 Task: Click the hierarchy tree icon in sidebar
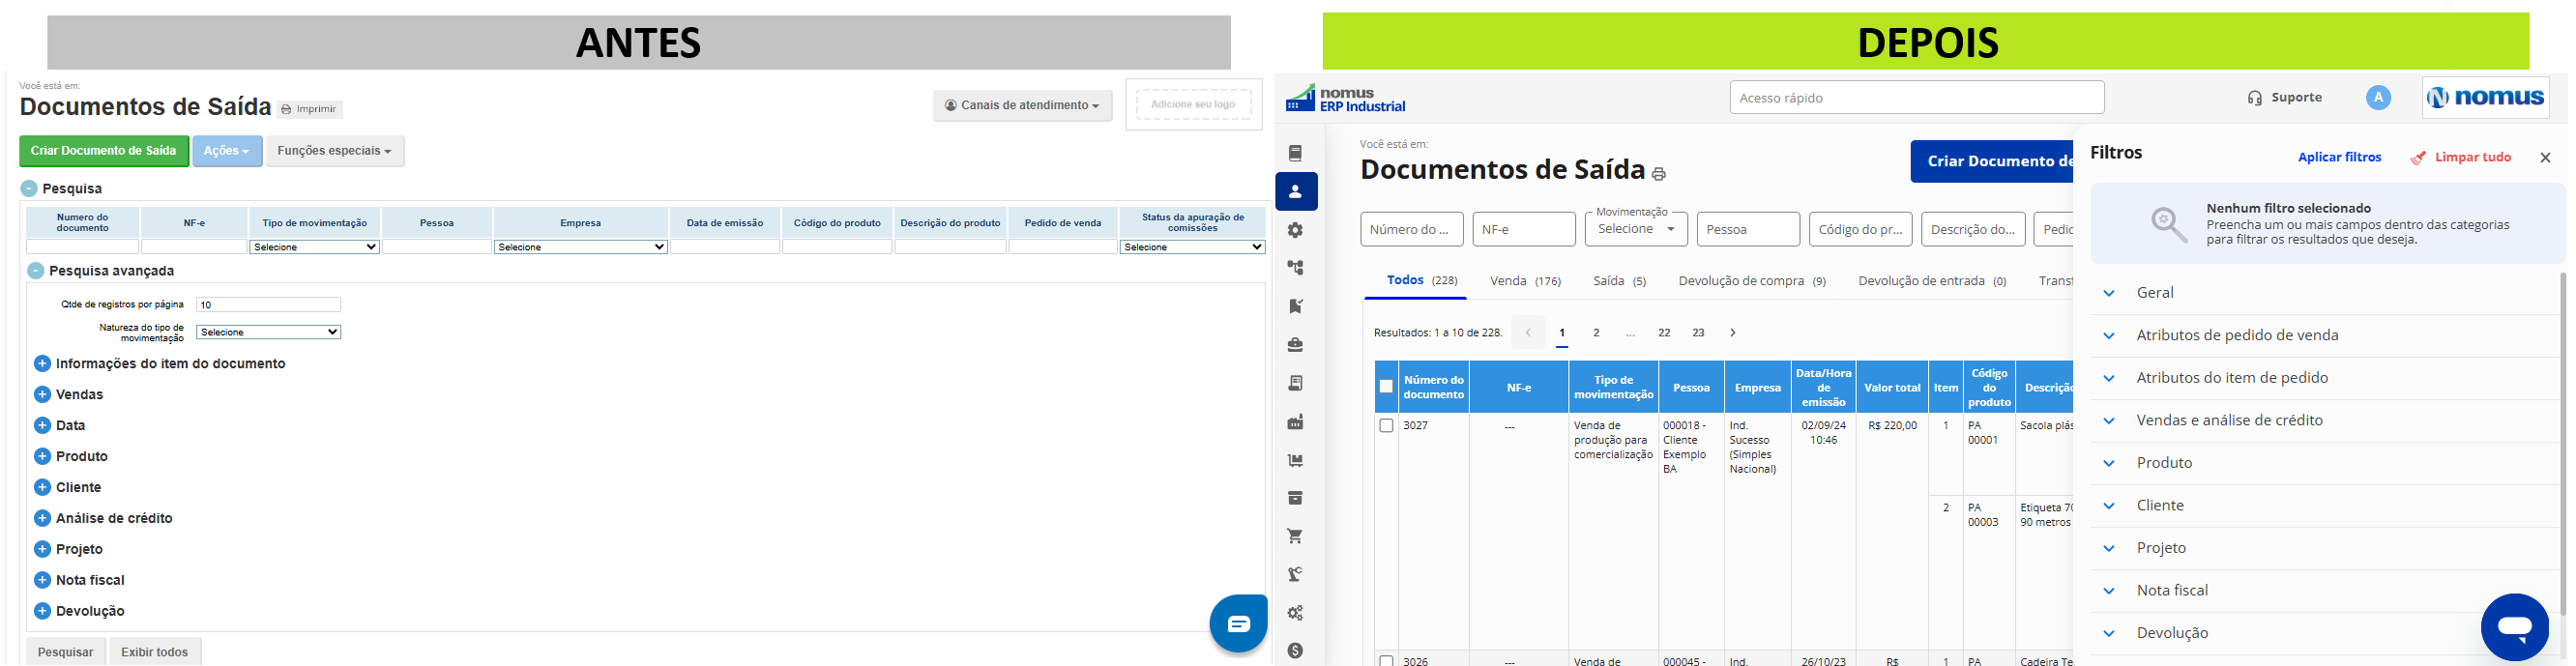1295,268
